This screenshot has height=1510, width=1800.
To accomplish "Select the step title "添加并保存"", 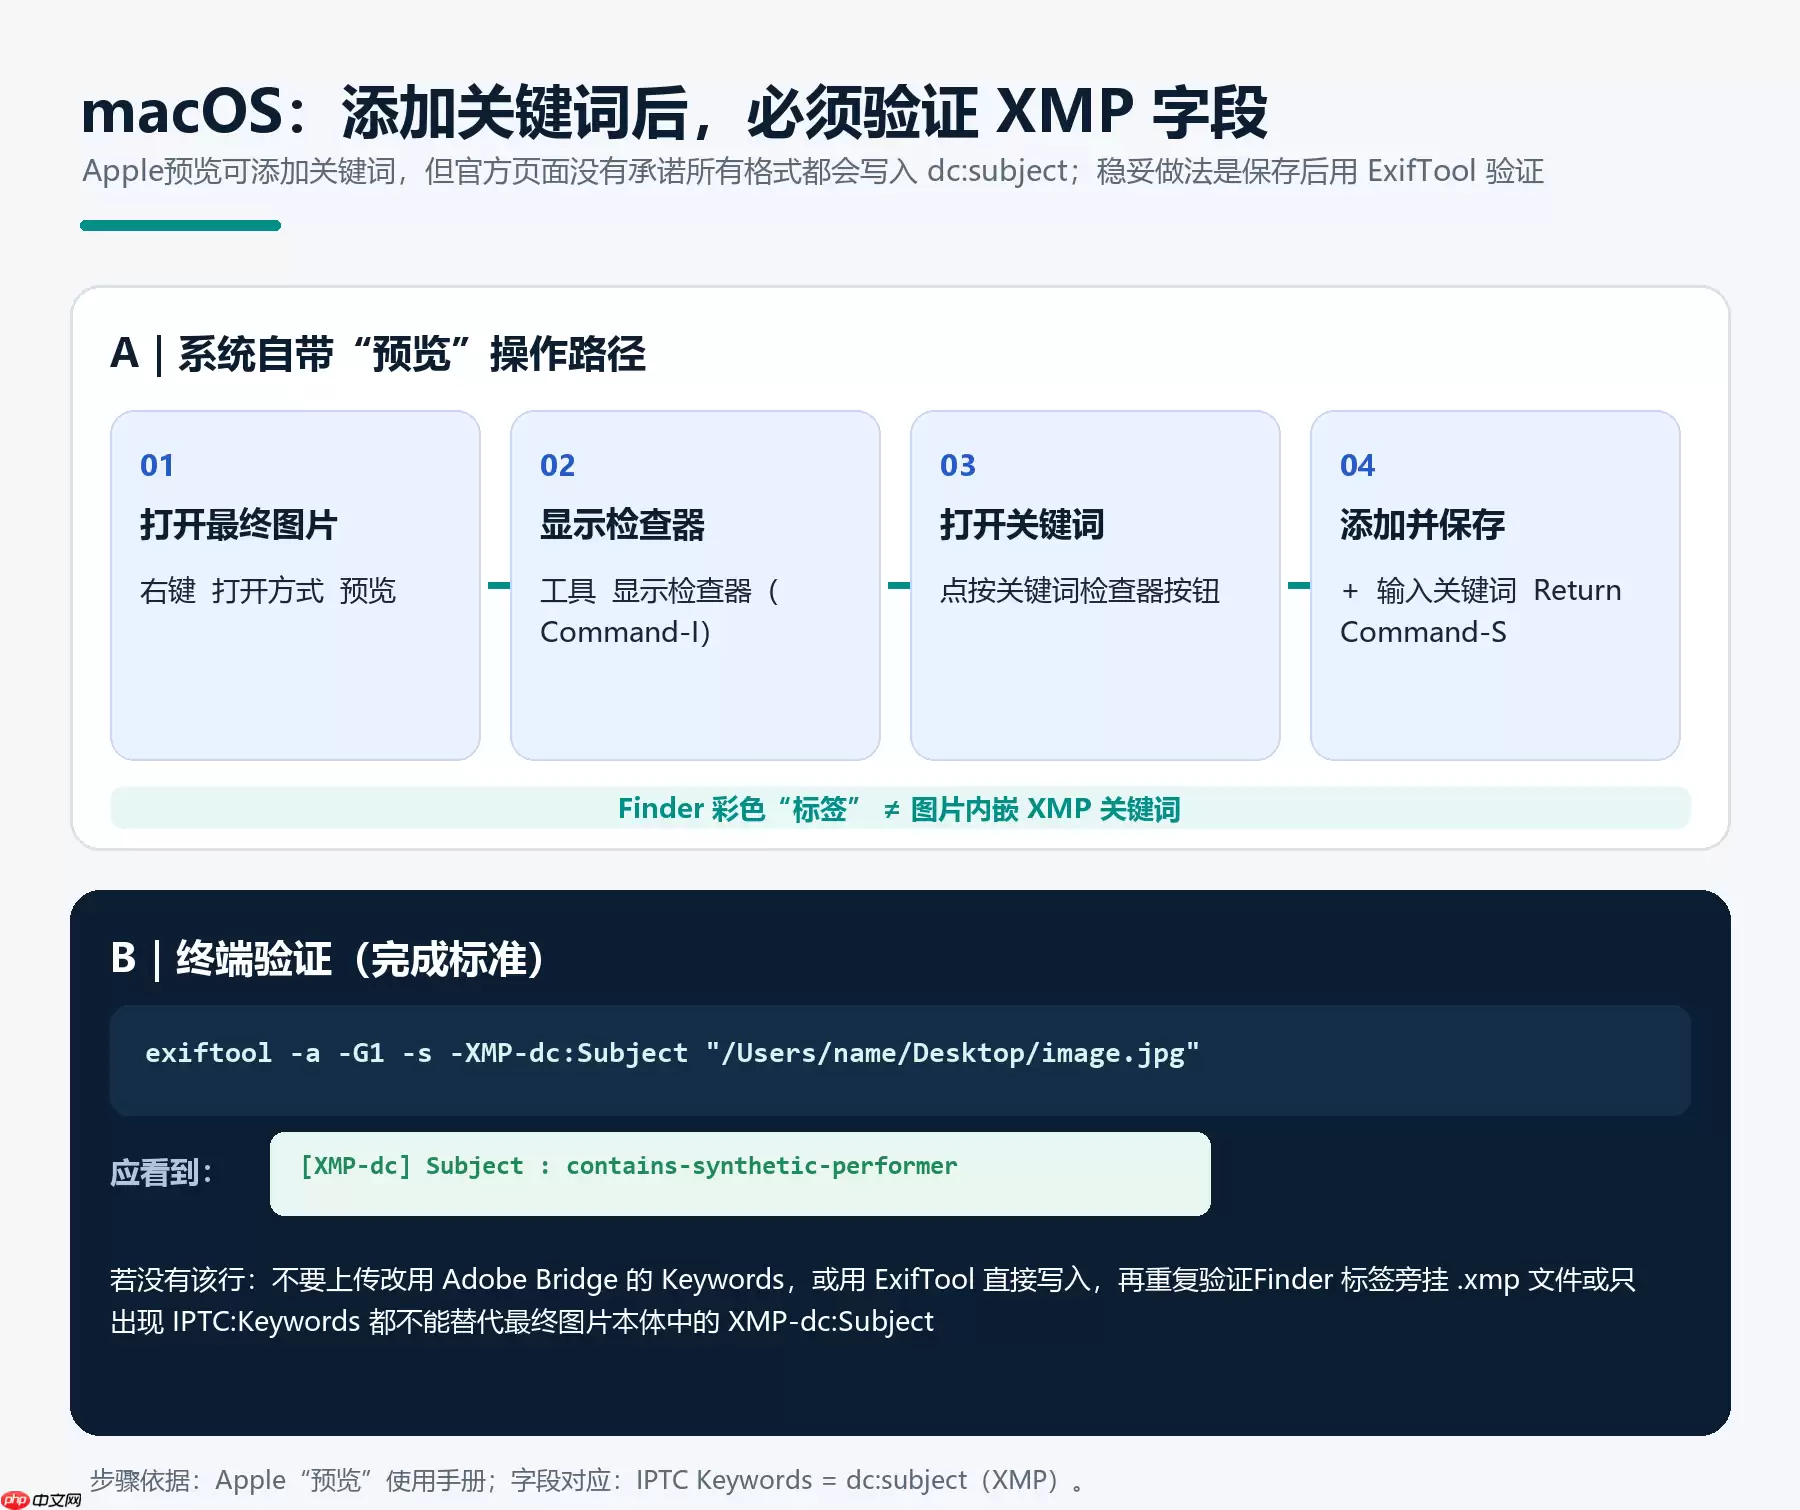I will point(1422,525).
